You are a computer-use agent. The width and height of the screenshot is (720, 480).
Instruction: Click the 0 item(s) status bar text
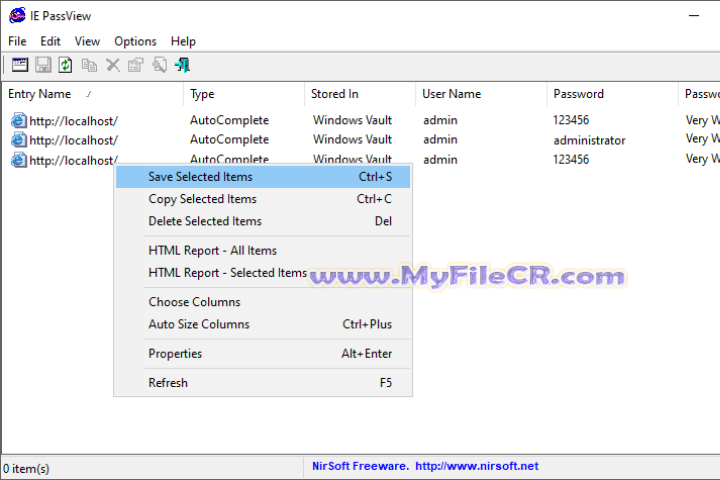point(26,469)
